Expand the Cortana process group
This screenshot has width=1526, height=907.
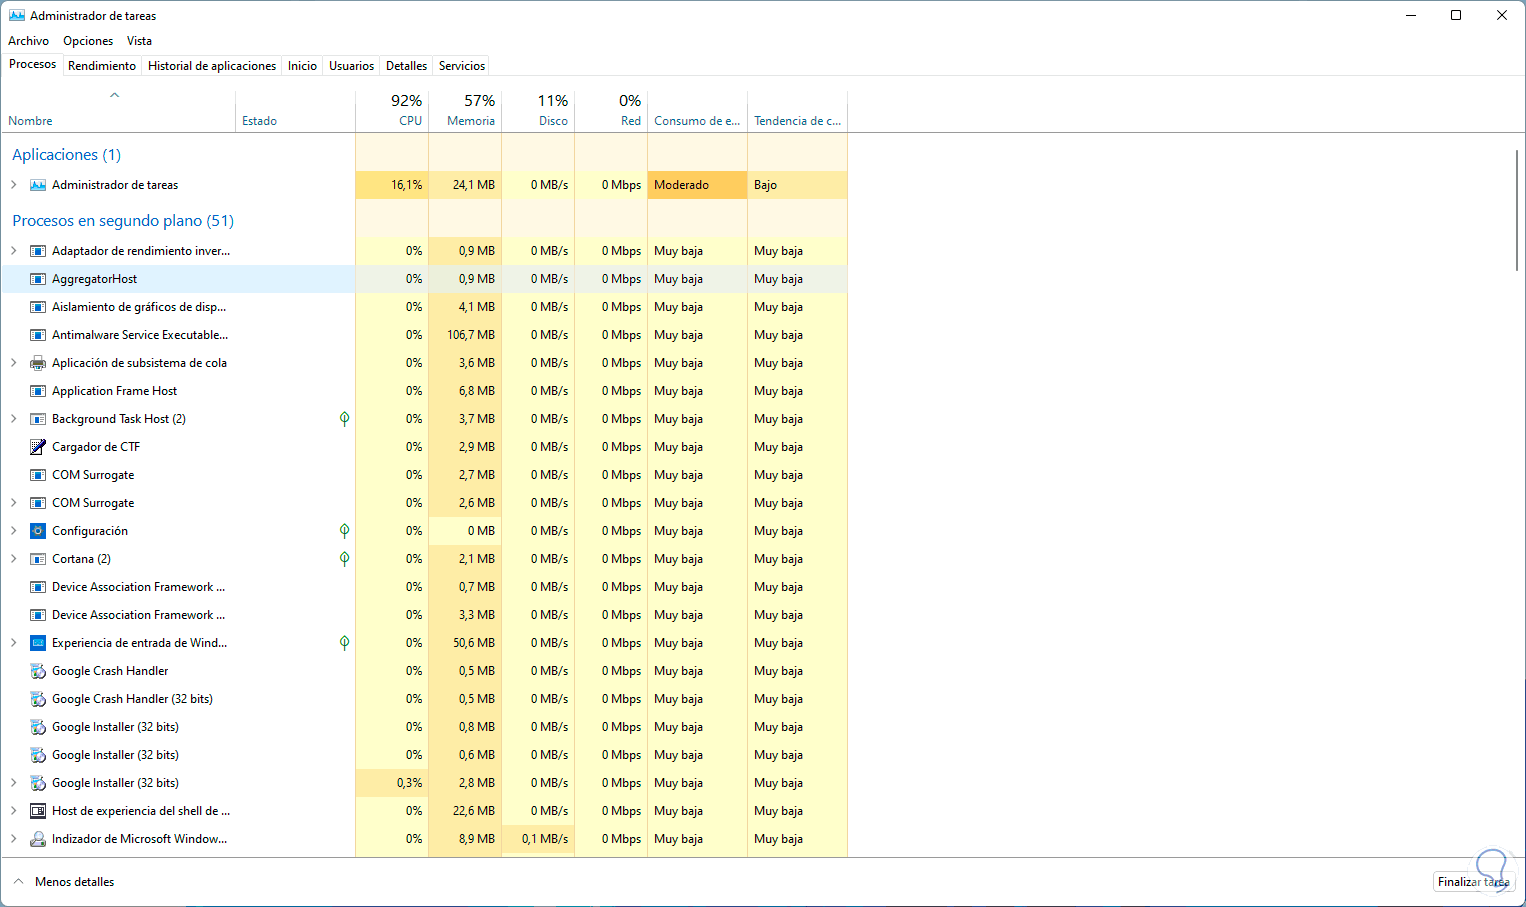coord(14,559)
